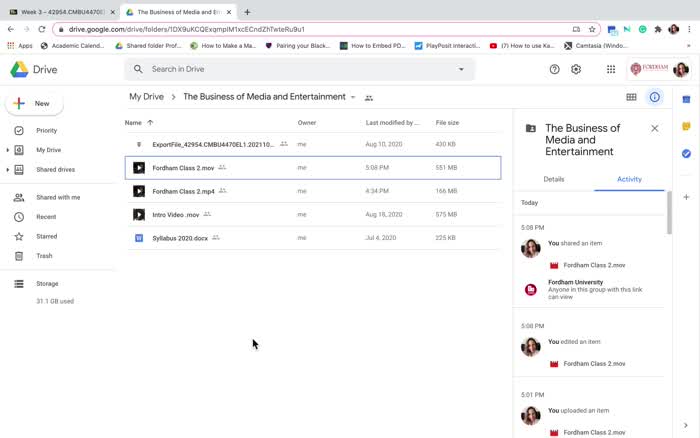Open browser extensions puzzle icon
Screen dimensions: 700x438
658,29
